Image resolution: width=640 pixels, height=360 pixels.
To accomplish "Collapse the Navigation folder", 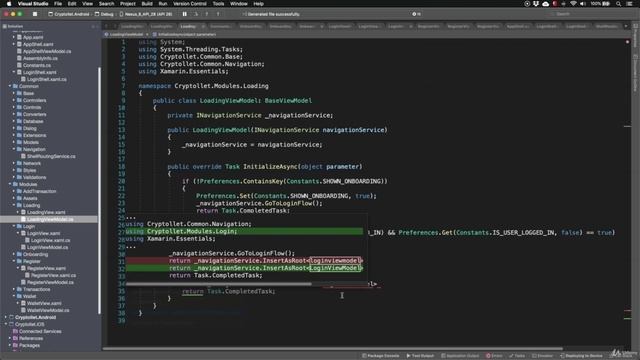I will point(14,149).
